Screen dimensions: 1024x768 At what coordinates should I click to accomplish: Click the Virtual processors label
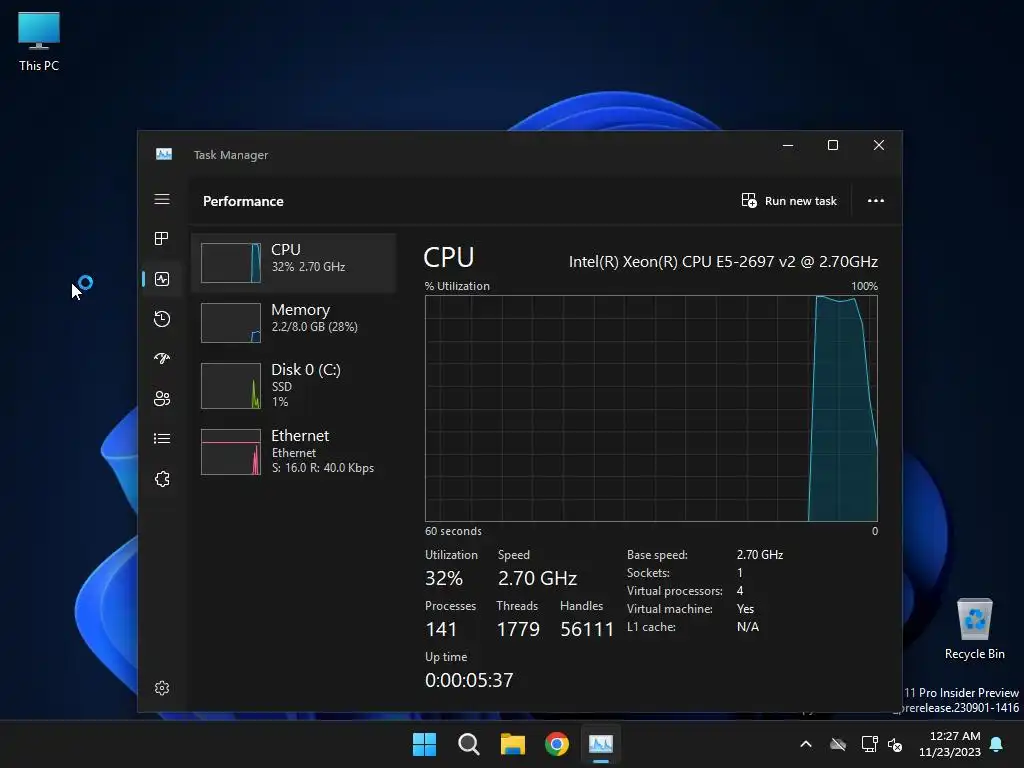[675, 591]
